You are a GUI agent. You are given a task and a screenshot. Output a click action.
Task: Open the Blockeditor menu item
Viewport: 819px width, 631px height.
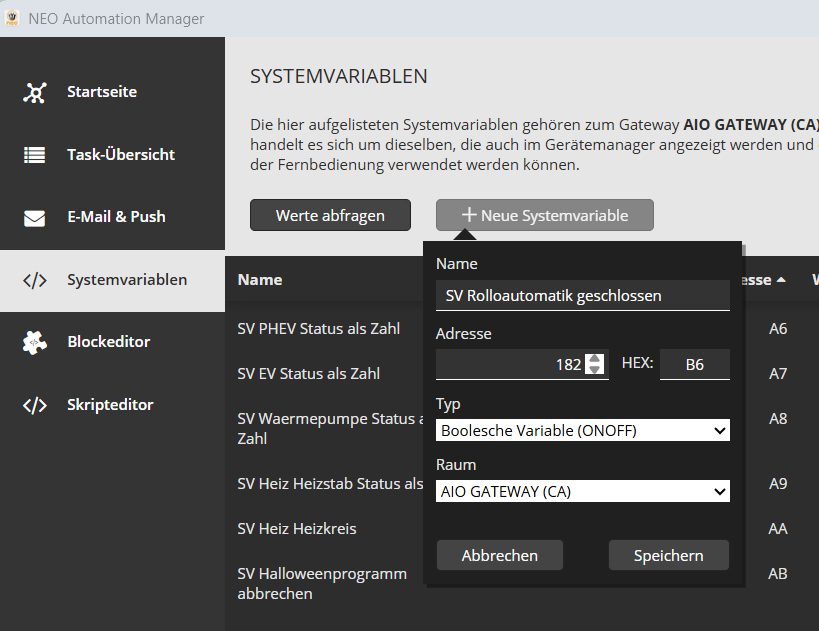tap(108, 342)
